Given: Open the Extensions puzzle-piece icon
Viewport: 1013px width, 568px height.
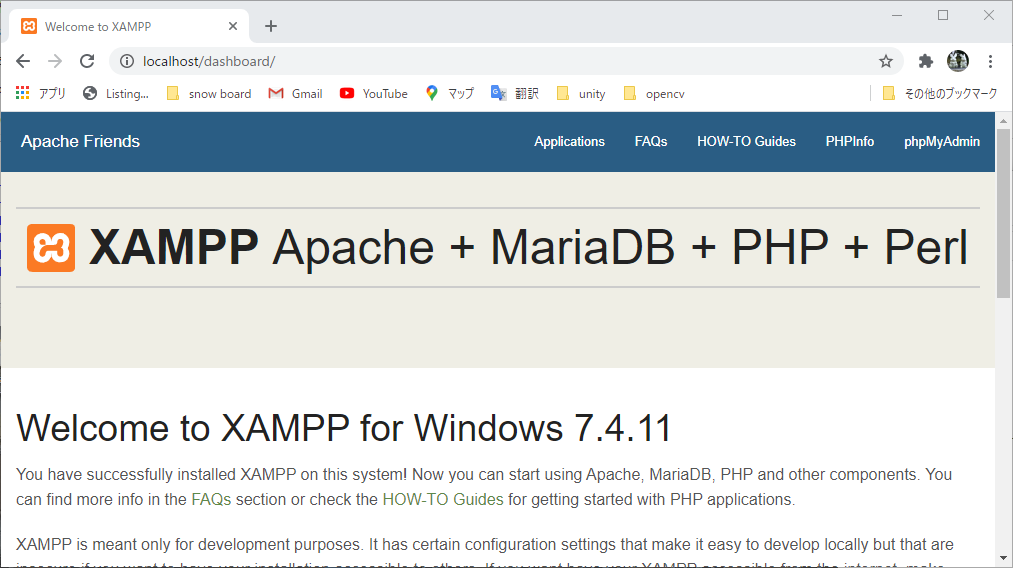Looking at the screenshot, I should coord(925,61).
